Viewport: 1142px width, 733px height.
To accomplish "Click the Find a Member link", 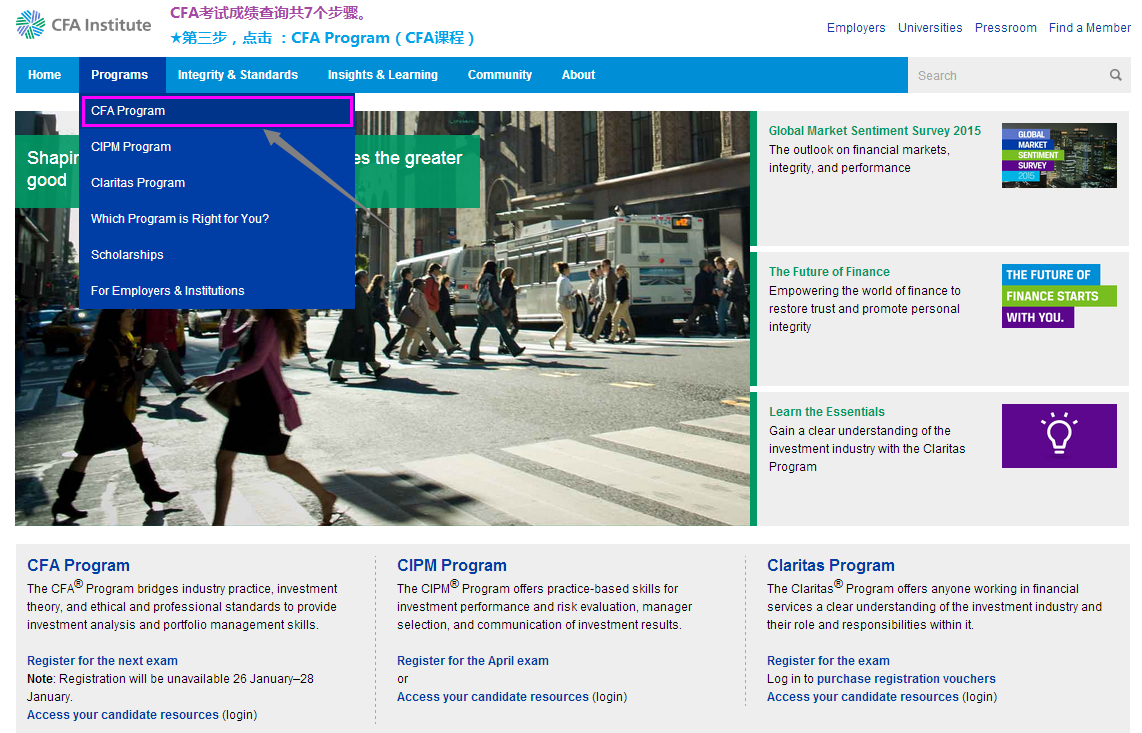I will click(1089, 28).
